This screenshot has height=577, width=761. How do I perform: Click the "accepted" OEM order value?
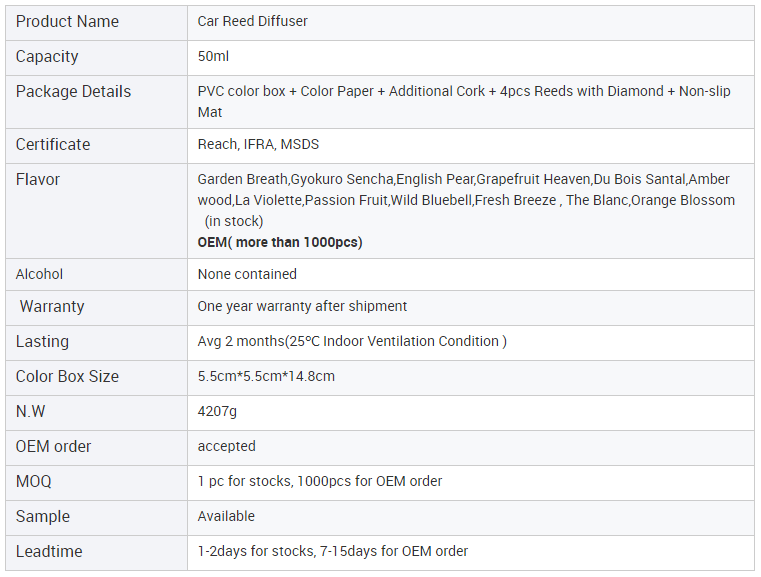[x=227, y=446]
